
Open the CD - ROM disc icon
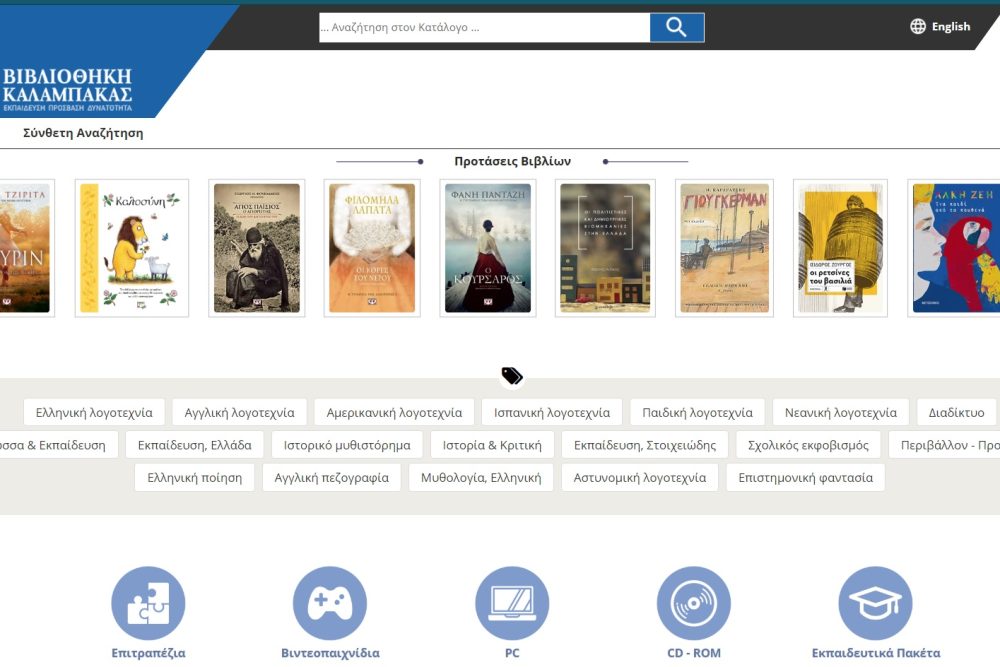694,603
